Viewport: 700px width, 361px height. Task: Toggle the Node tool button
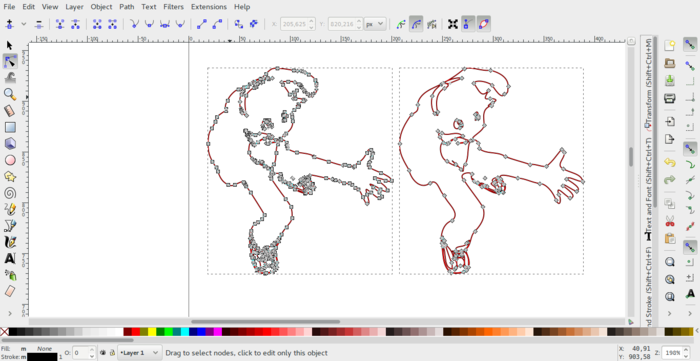(10, 62)
